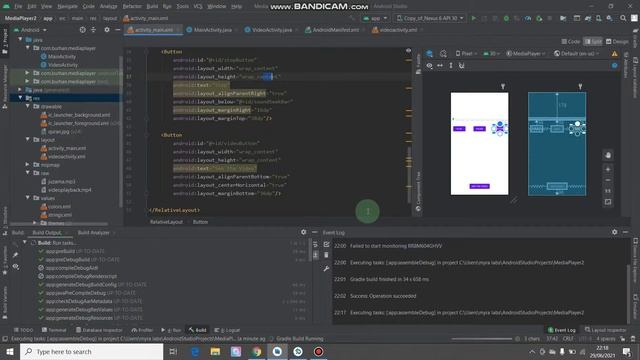The width and height of the screenshot is (640, 360).
Task: Open the VCS menu
Action: [198, 6]
